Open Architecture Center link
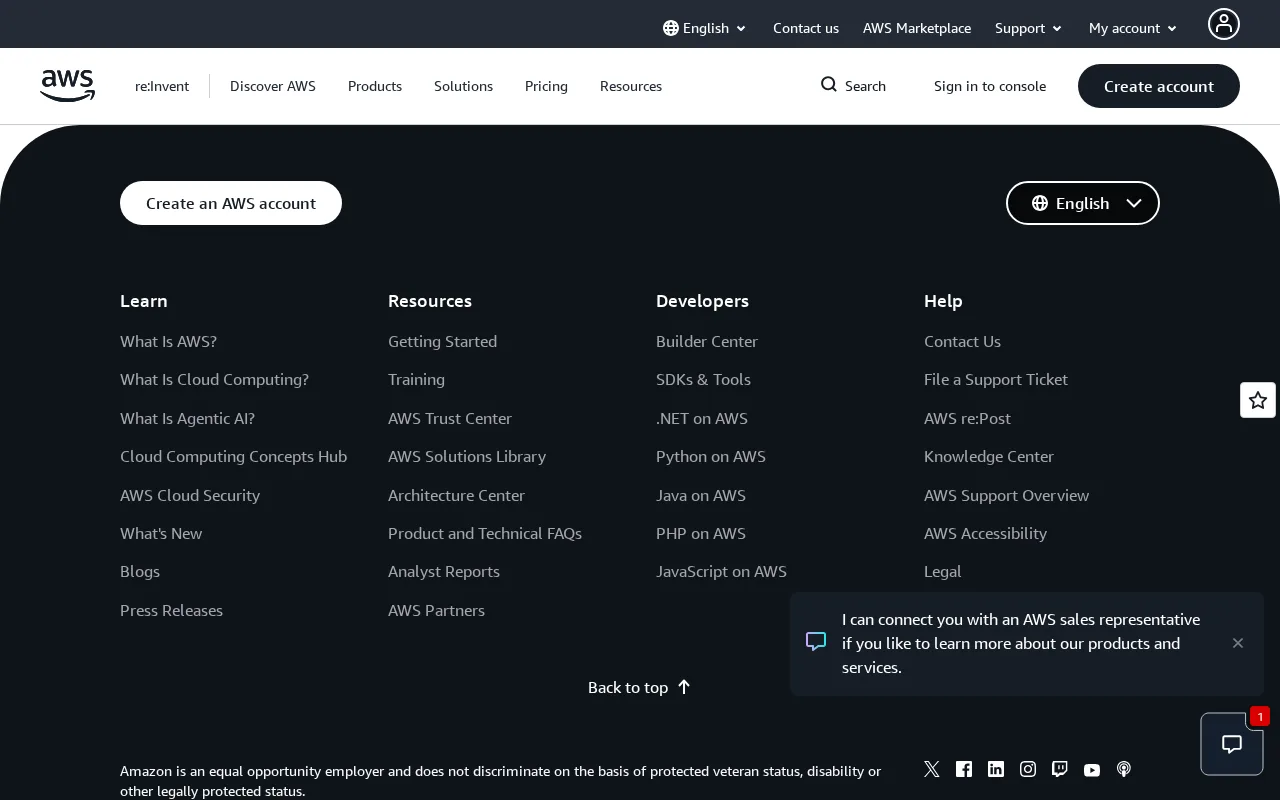 (x=456, y=495)
